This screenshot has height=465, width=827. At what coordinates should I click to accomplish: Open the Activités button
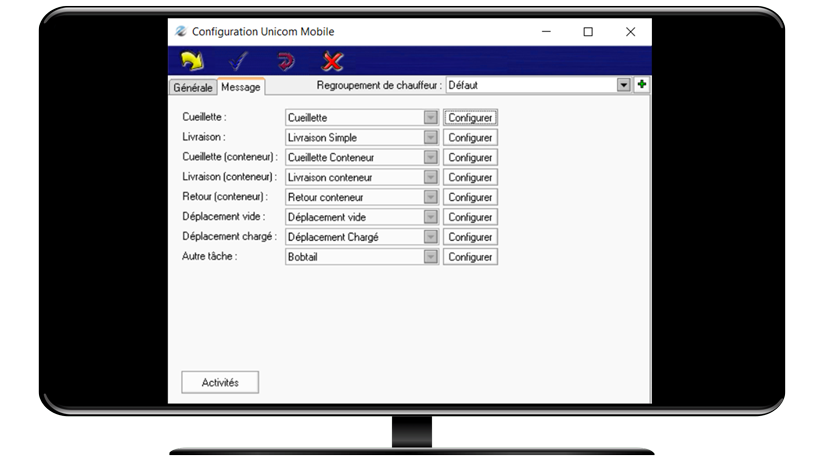click(220, 382)
